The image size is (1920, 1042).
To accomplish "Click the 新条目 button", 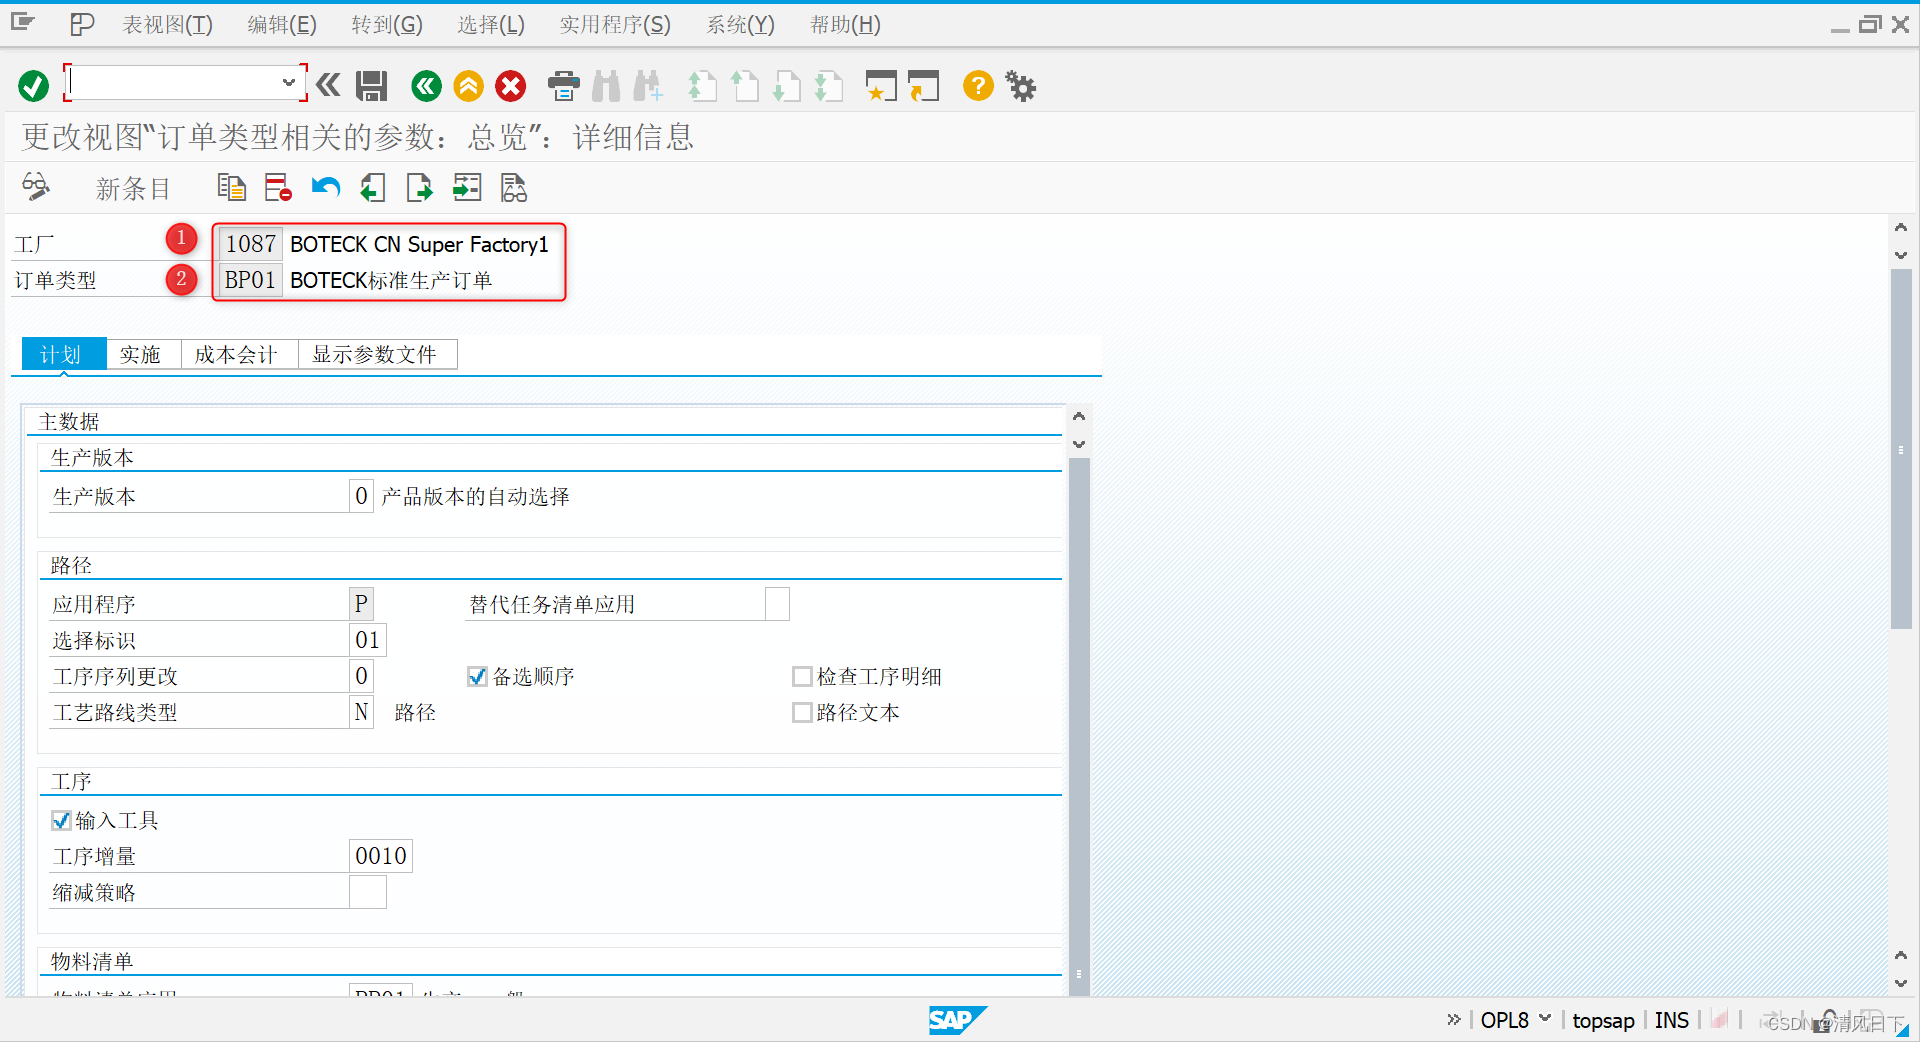I will point(133,188).
